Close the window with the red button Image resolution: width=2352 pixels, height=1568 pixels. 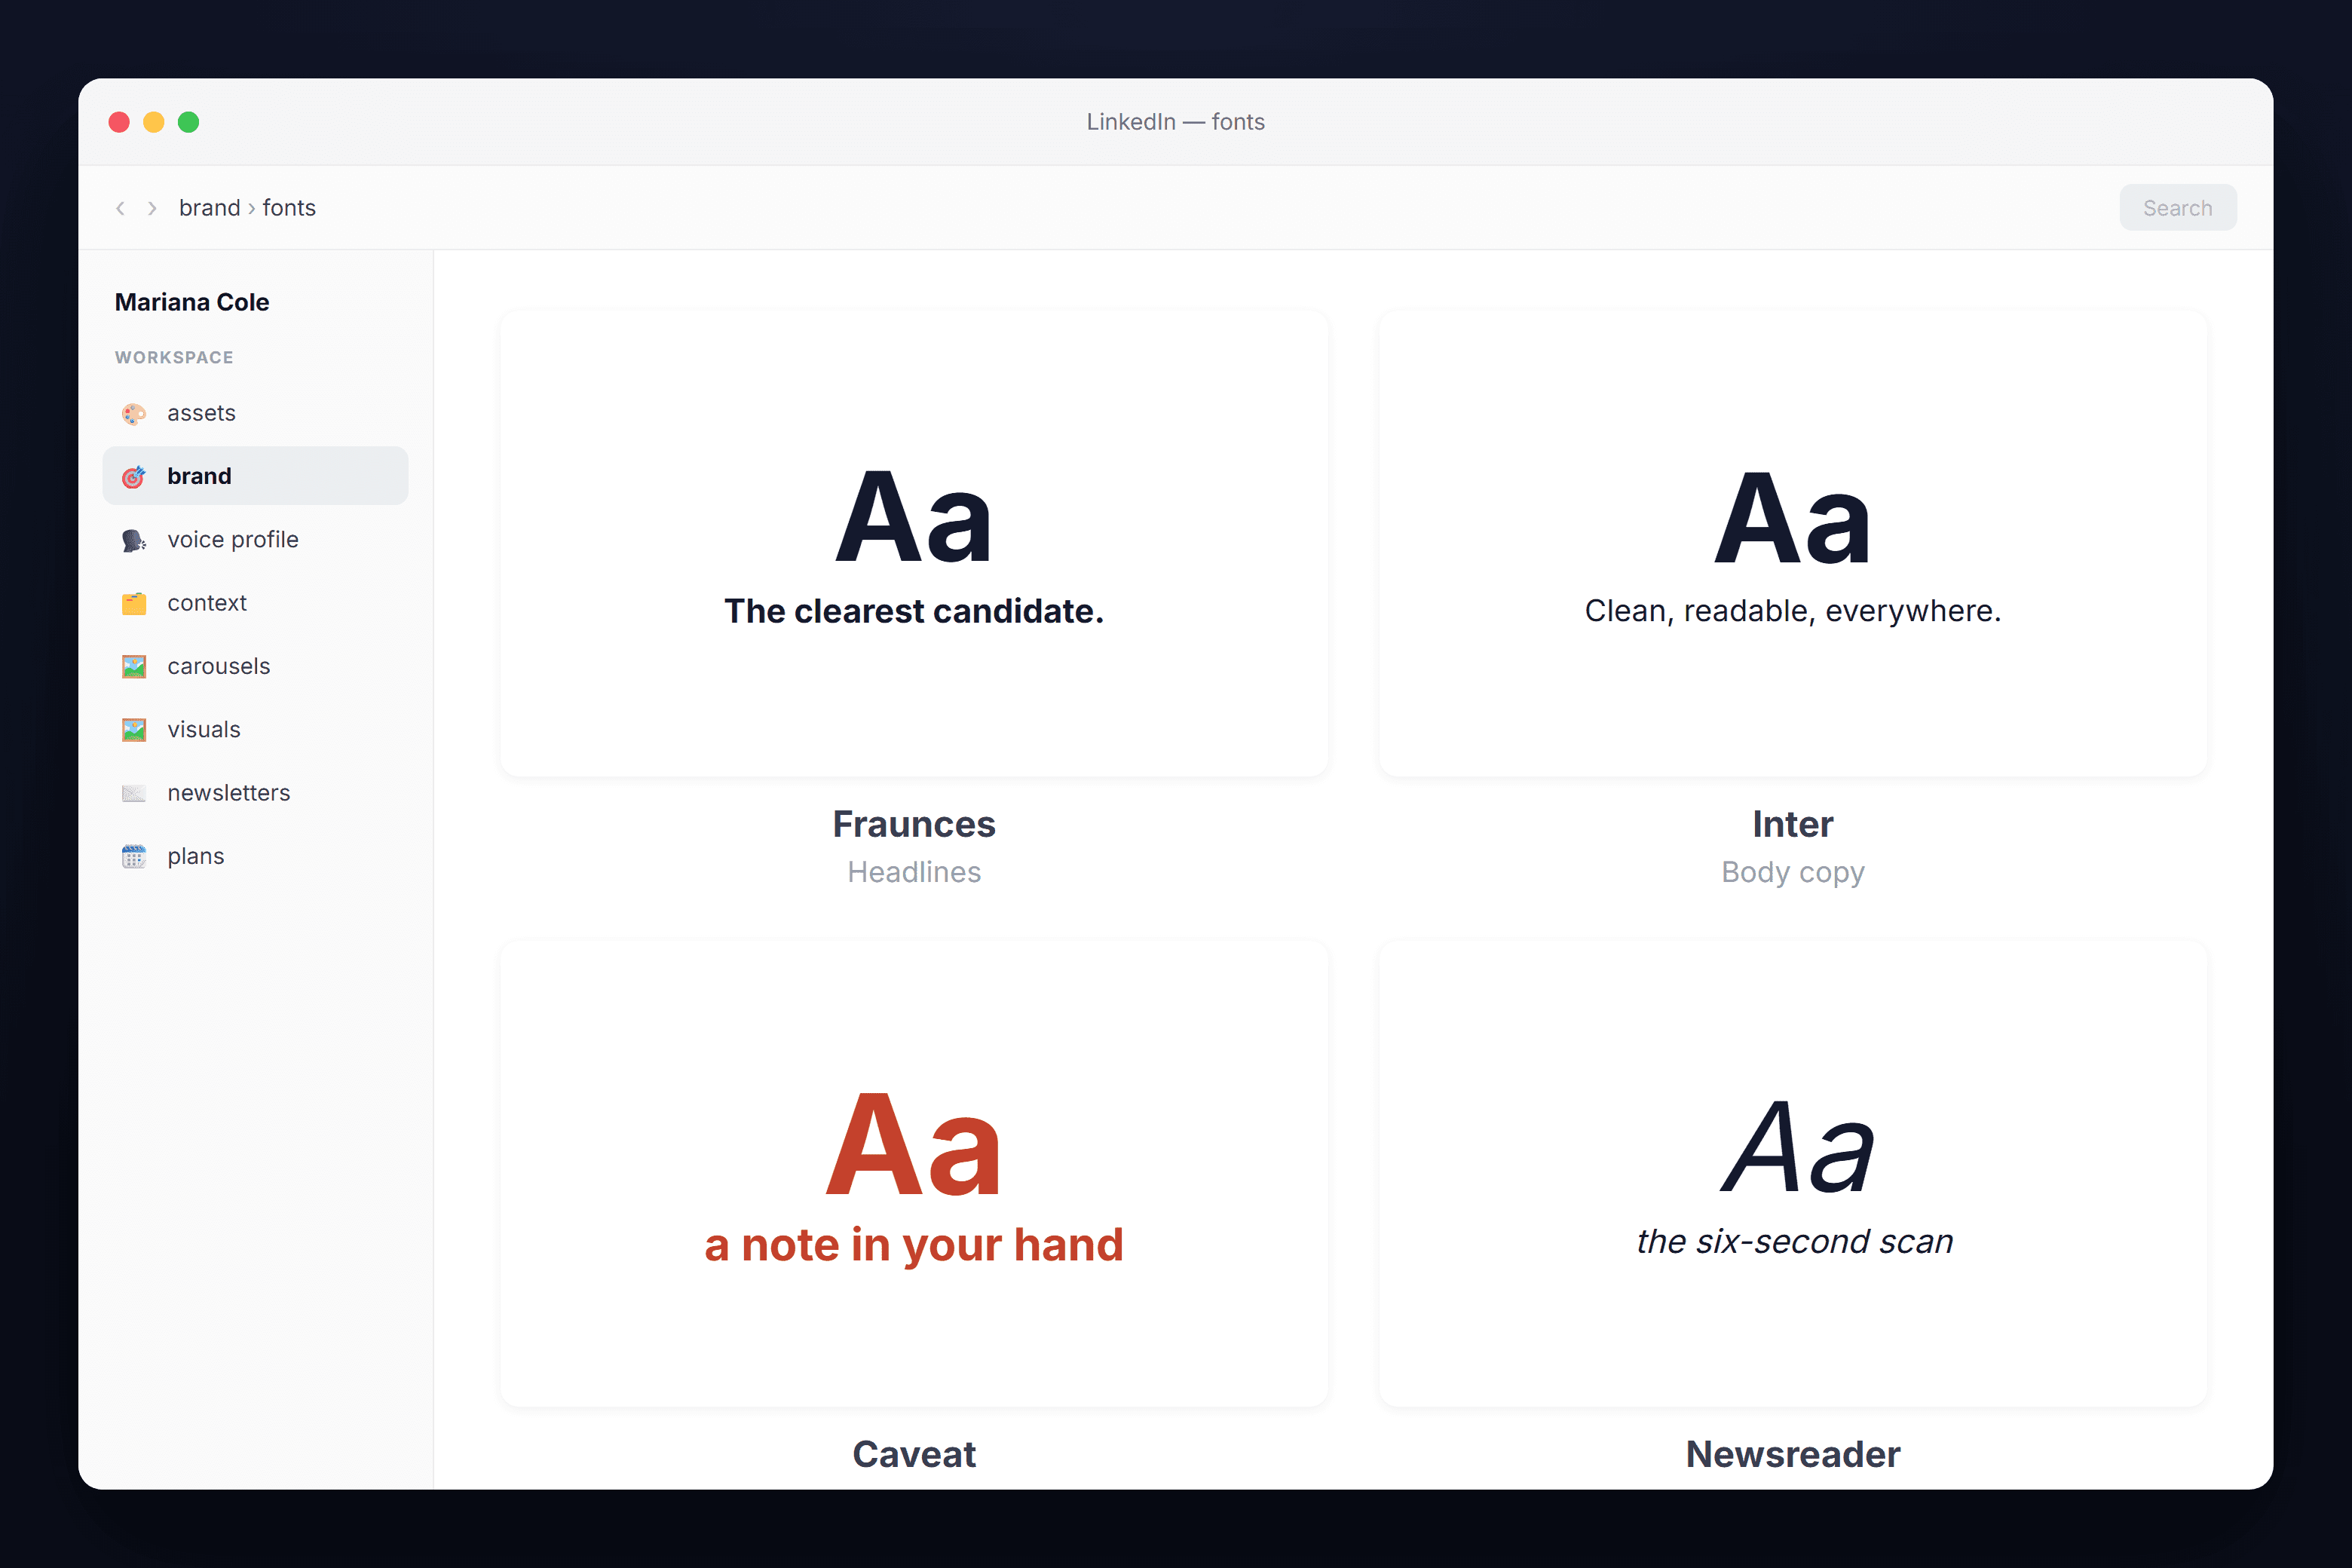click(119, 122)
